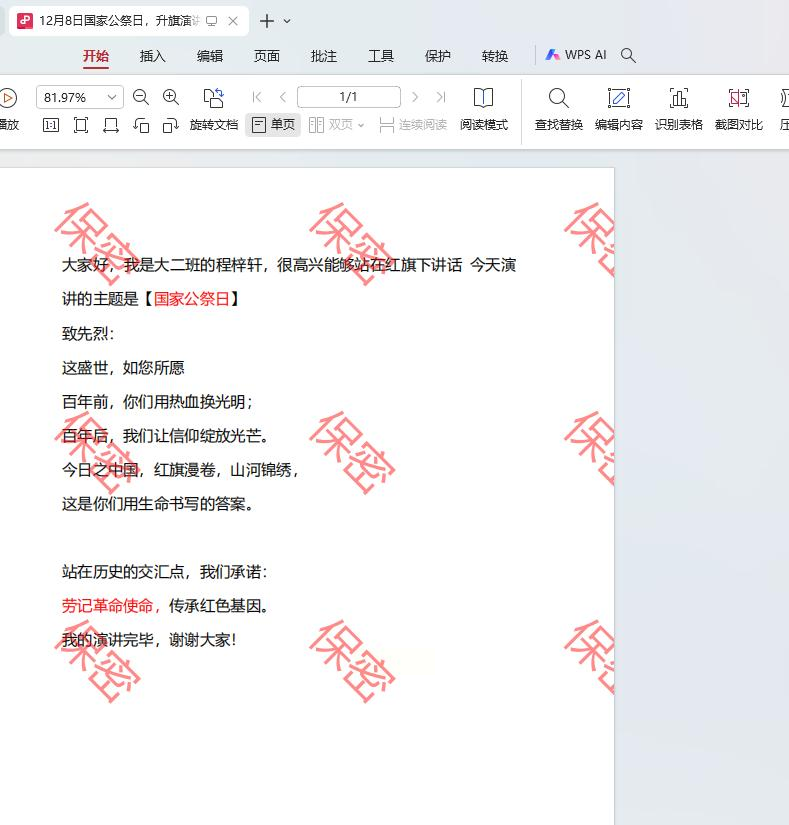Click the zoom in magnifier icon
The width and height of the screenshot is (789, 825).
(x=171, y=97)
